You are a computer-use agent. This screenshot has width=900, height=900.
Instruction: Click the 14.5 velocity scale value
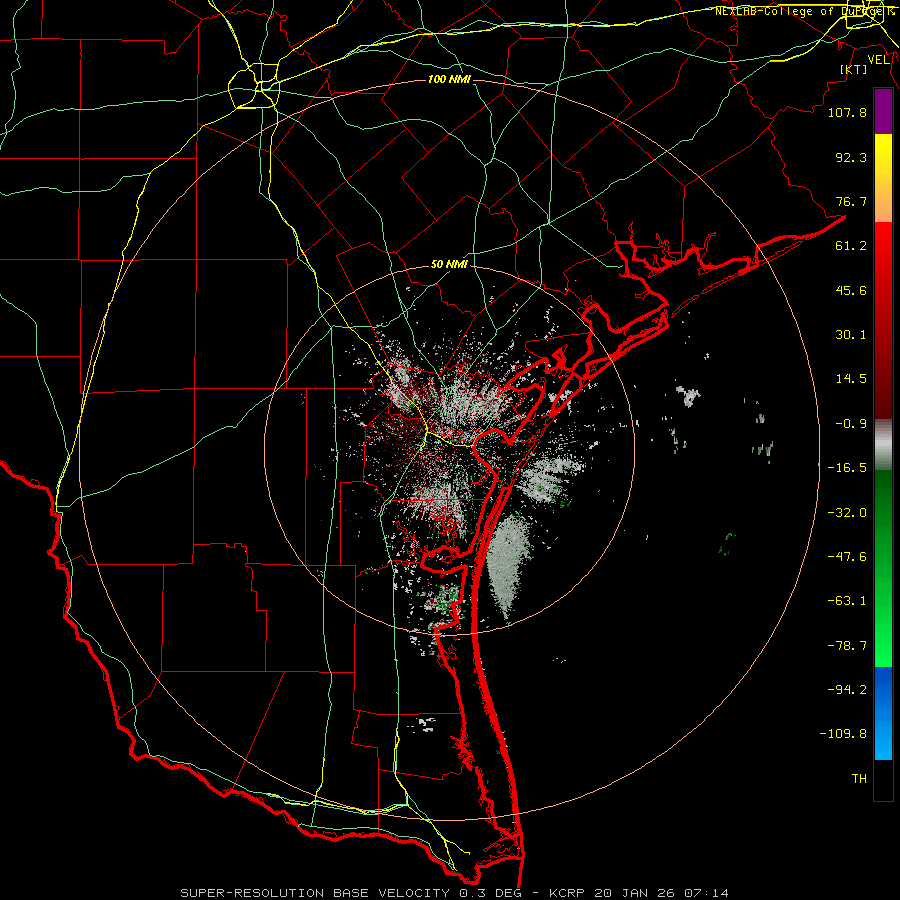[851, 379]
